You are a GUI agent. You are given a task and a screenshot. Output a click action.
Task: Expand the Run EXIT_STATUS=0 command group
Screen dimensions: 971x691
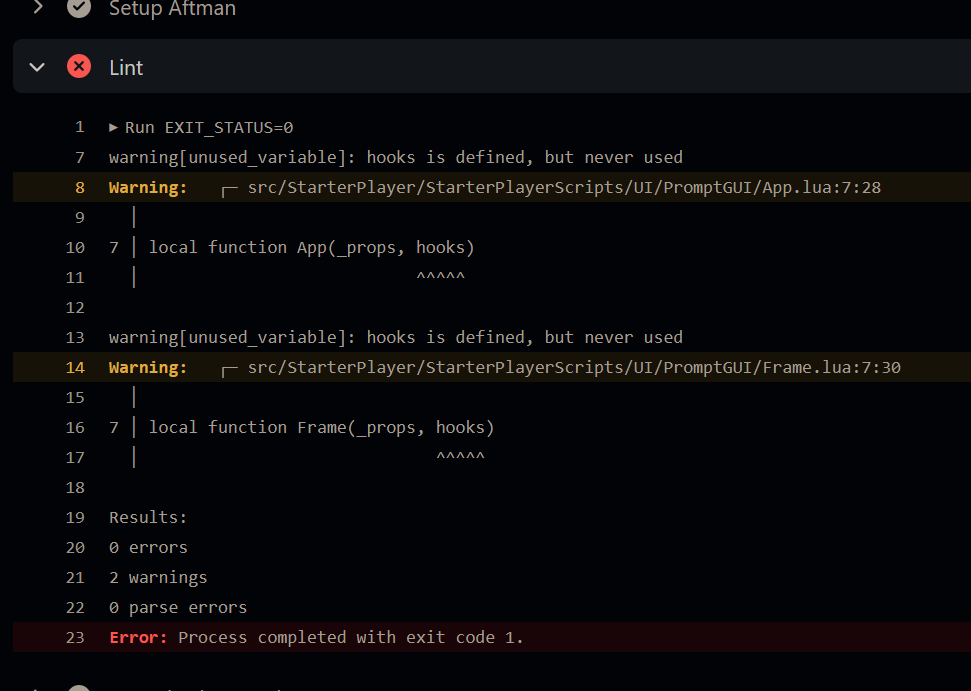113,127
